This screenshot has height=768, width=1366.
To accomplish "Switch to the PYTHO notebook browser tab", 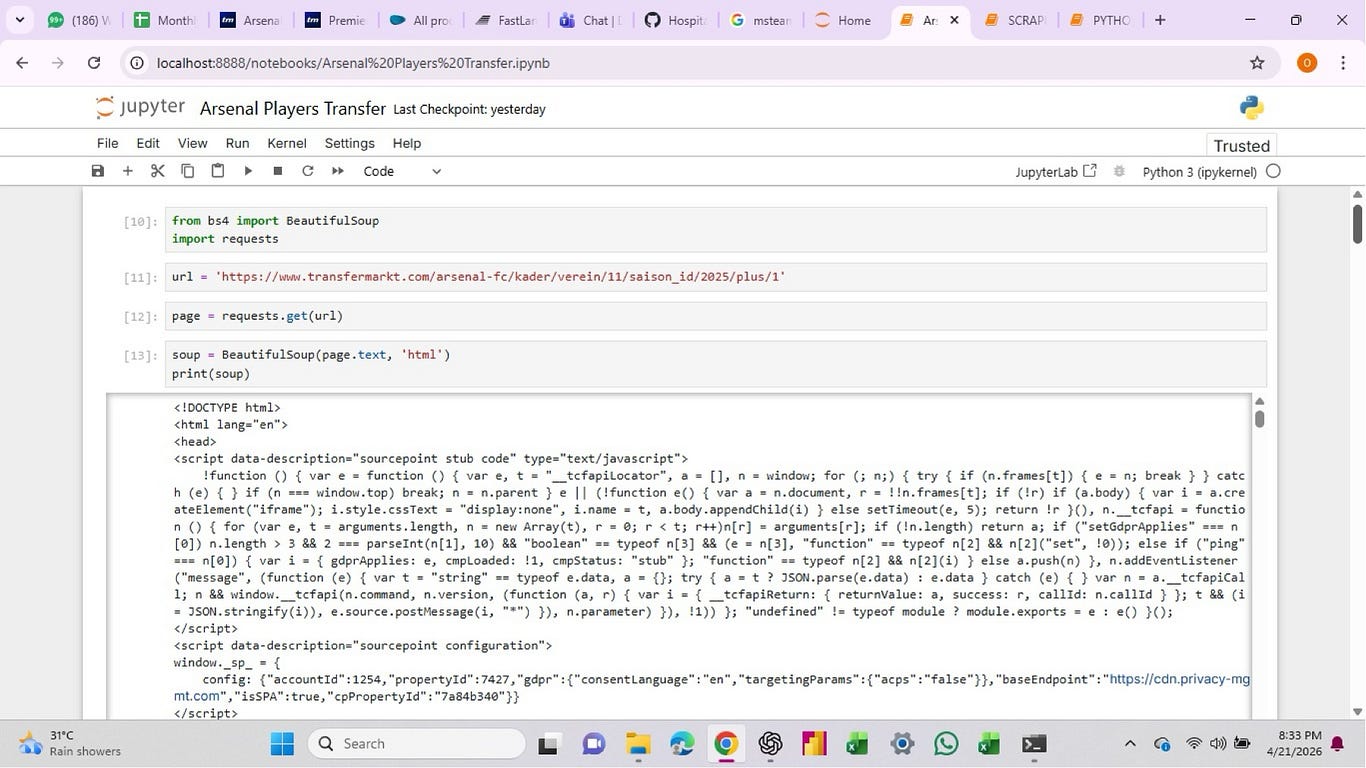I will pyautogui.click(x=1100, y=20).
